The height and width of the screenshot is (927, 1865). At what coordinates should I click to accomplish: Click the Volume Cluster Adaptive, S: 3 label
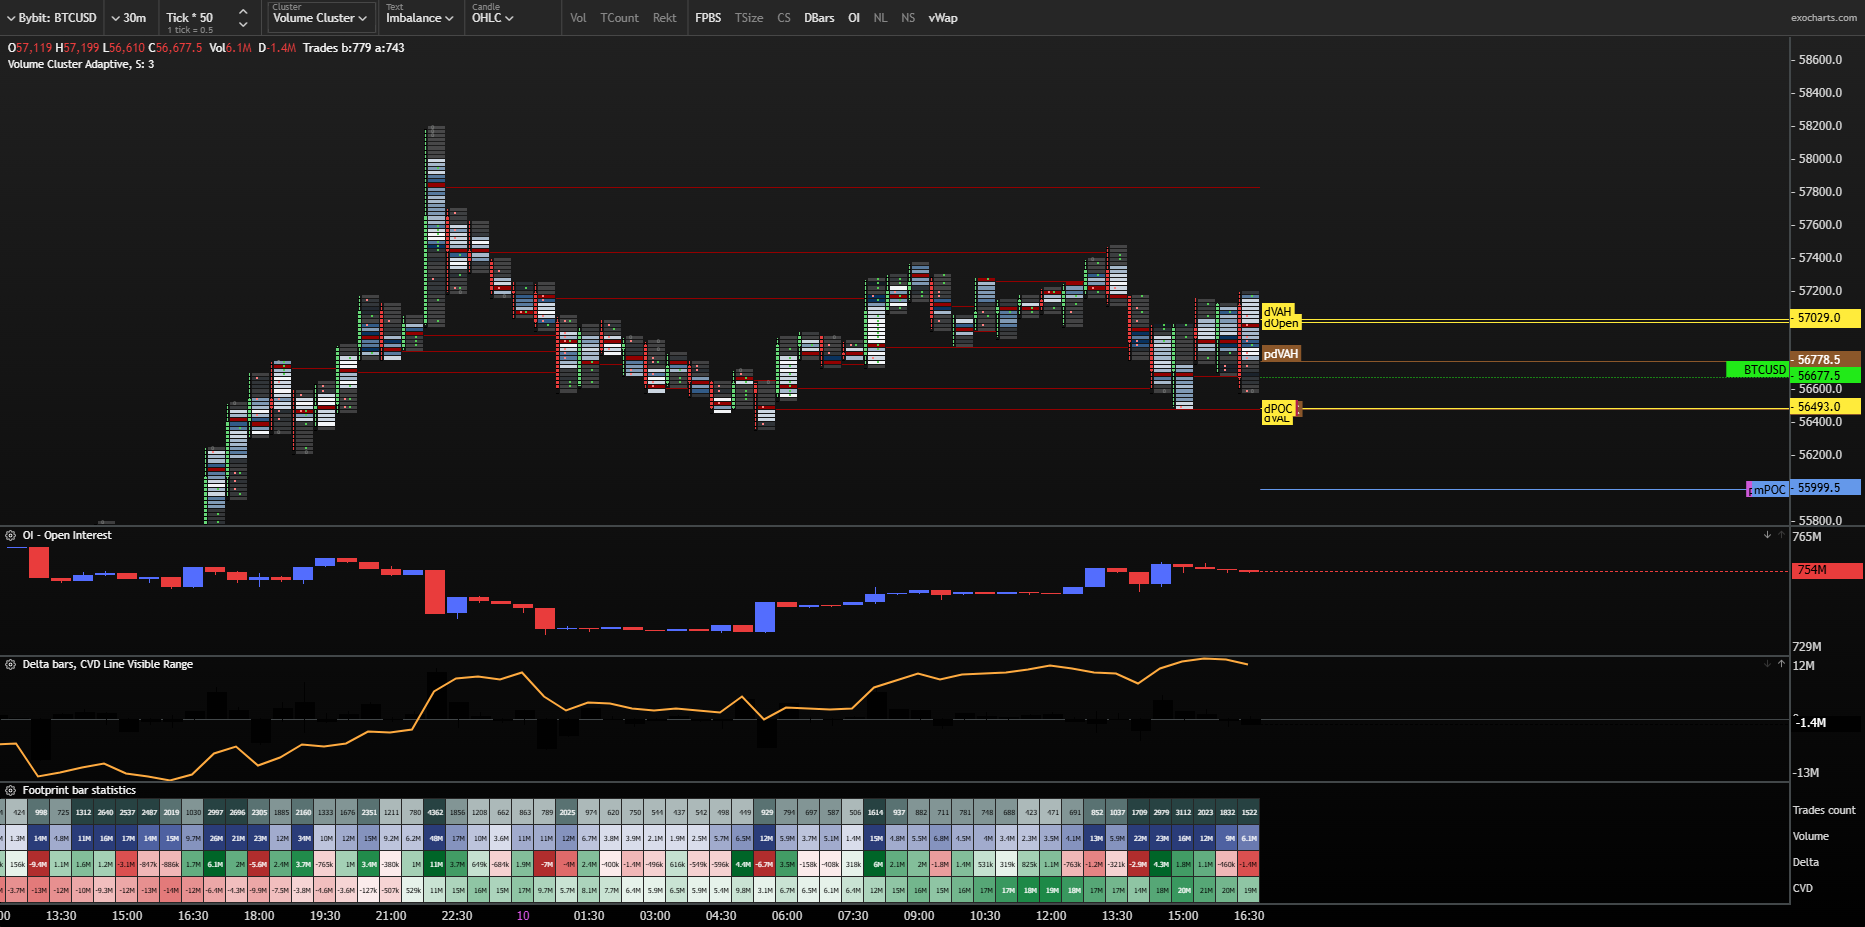[x=81, y=64]
